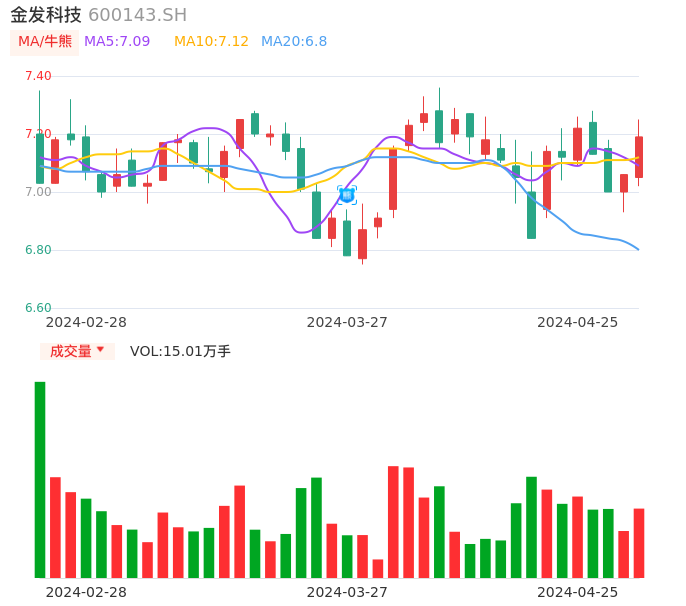Click the 7.40 price axis label

click(38, 76)
